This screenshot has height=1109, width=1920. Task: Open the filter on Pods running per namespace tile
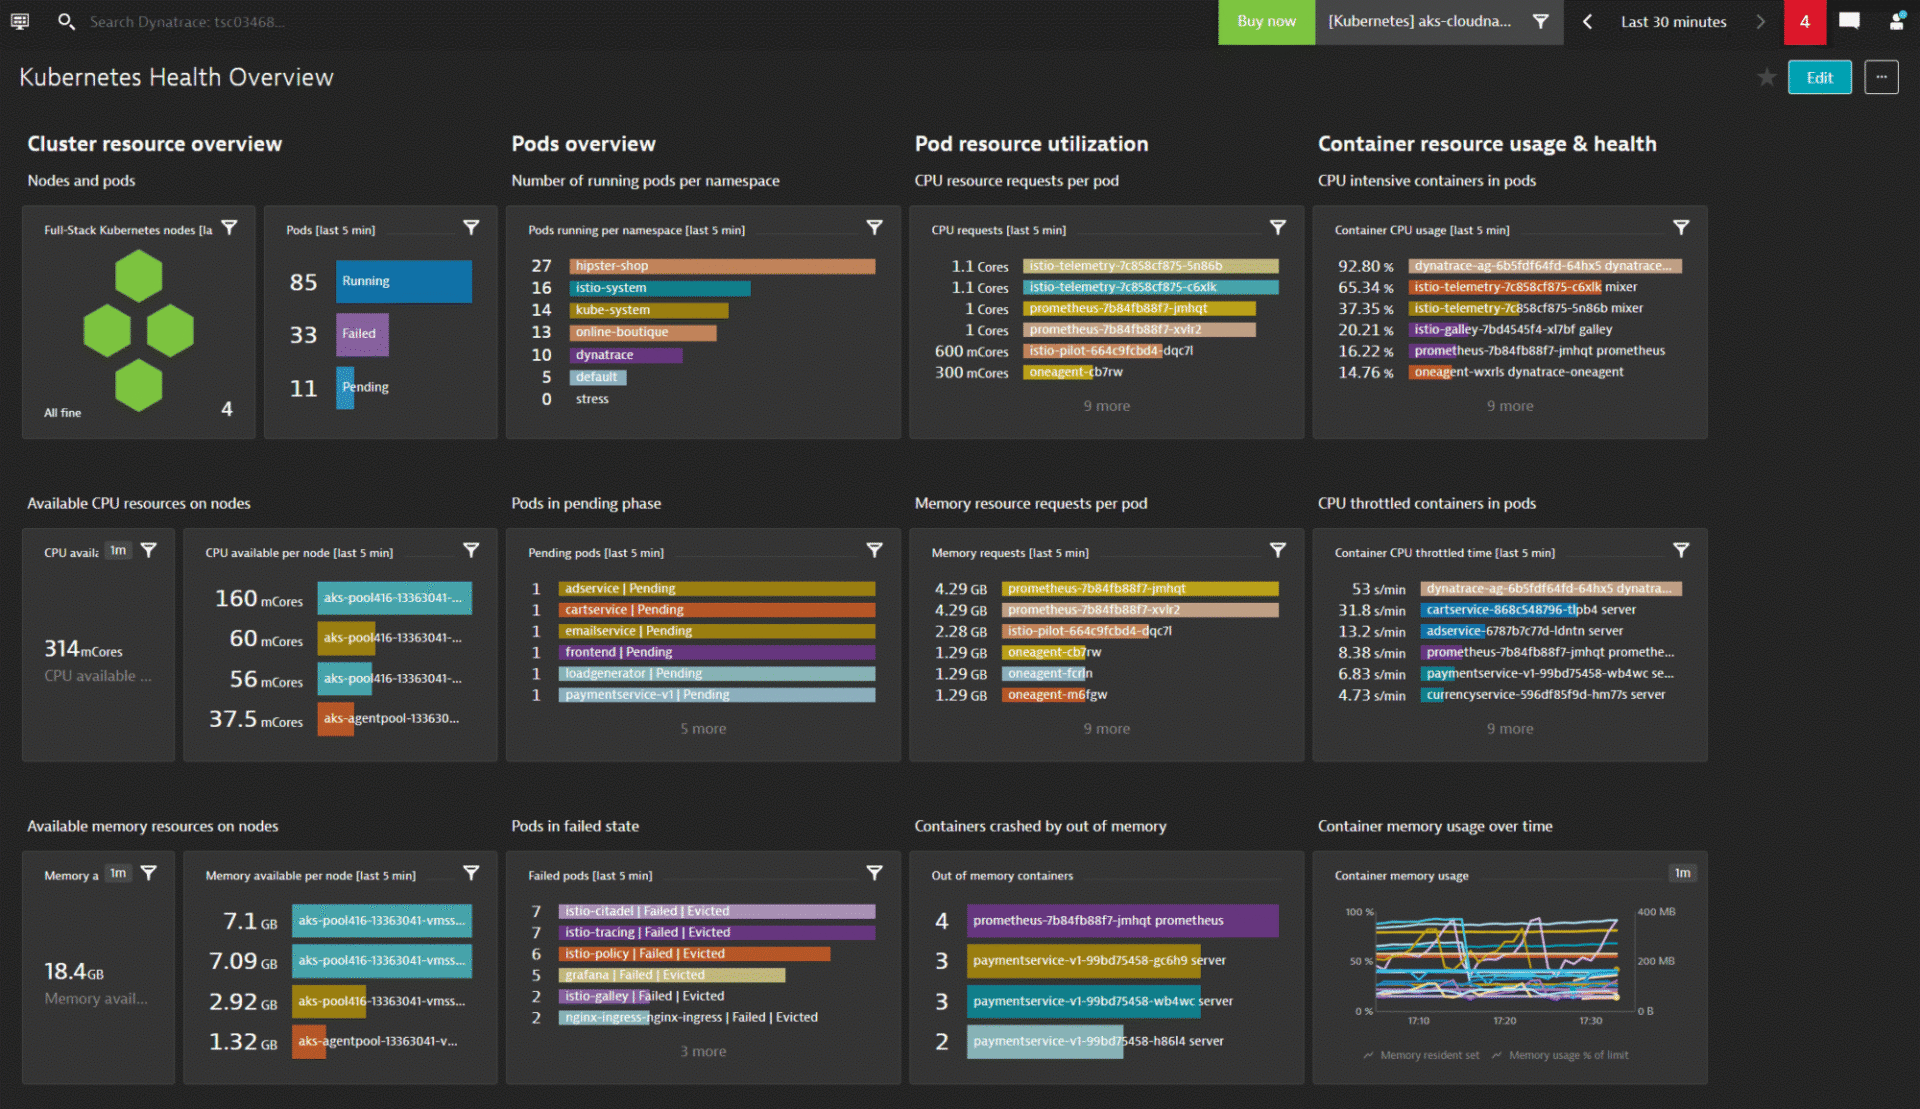pyautogui.click(x=875, y=227)
